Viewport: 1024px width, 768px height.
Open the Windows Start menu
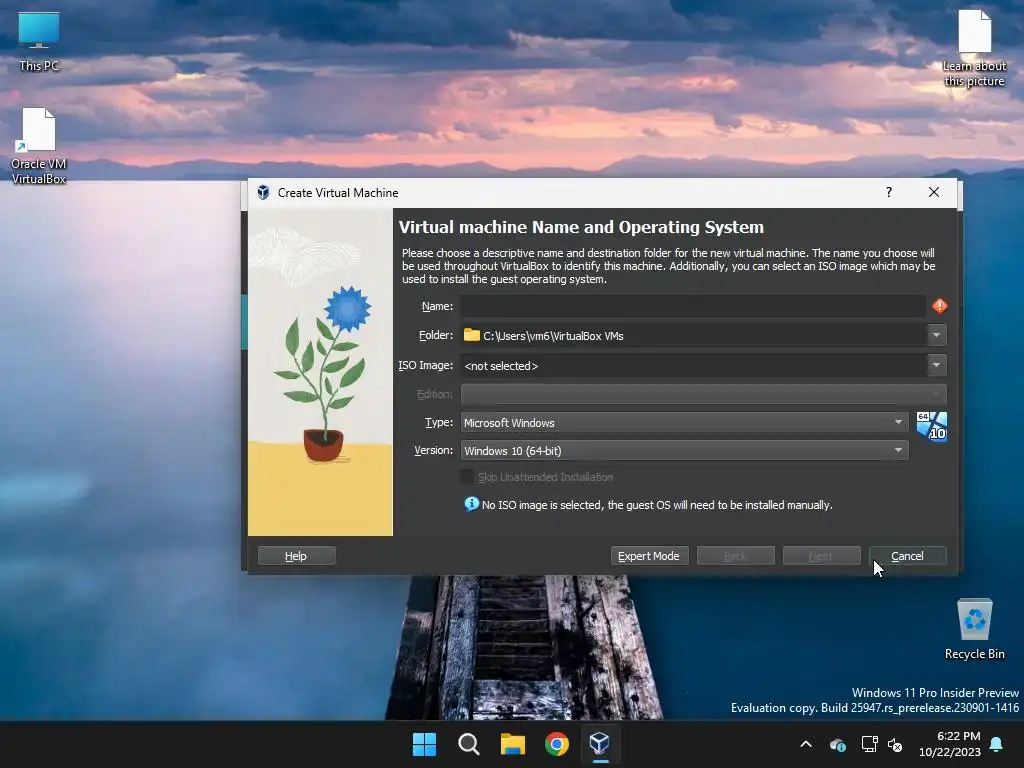click(424, 744)
